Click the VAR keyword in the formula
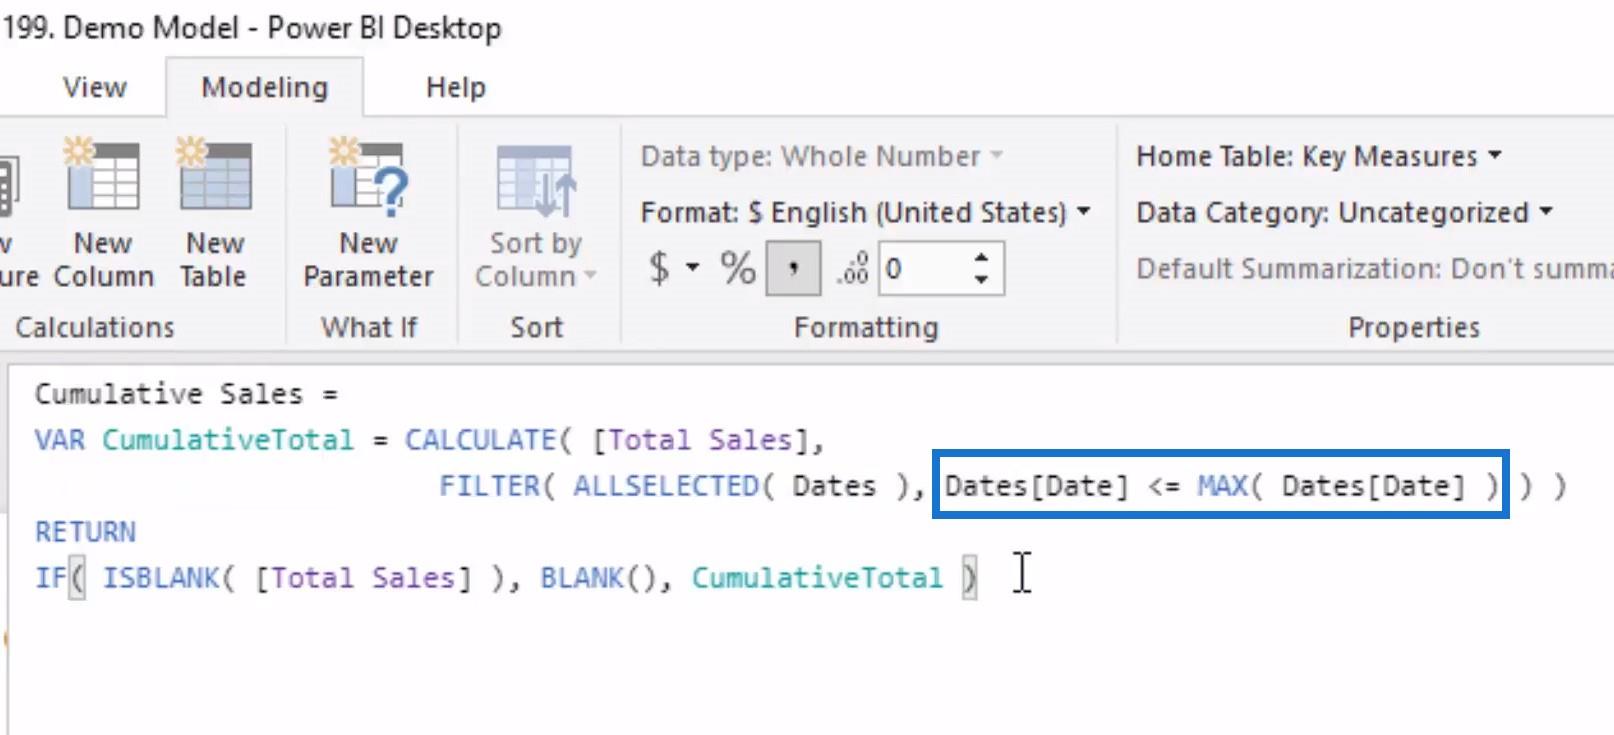The height and width of the screenshot is (735, 1614). [60, 440]
